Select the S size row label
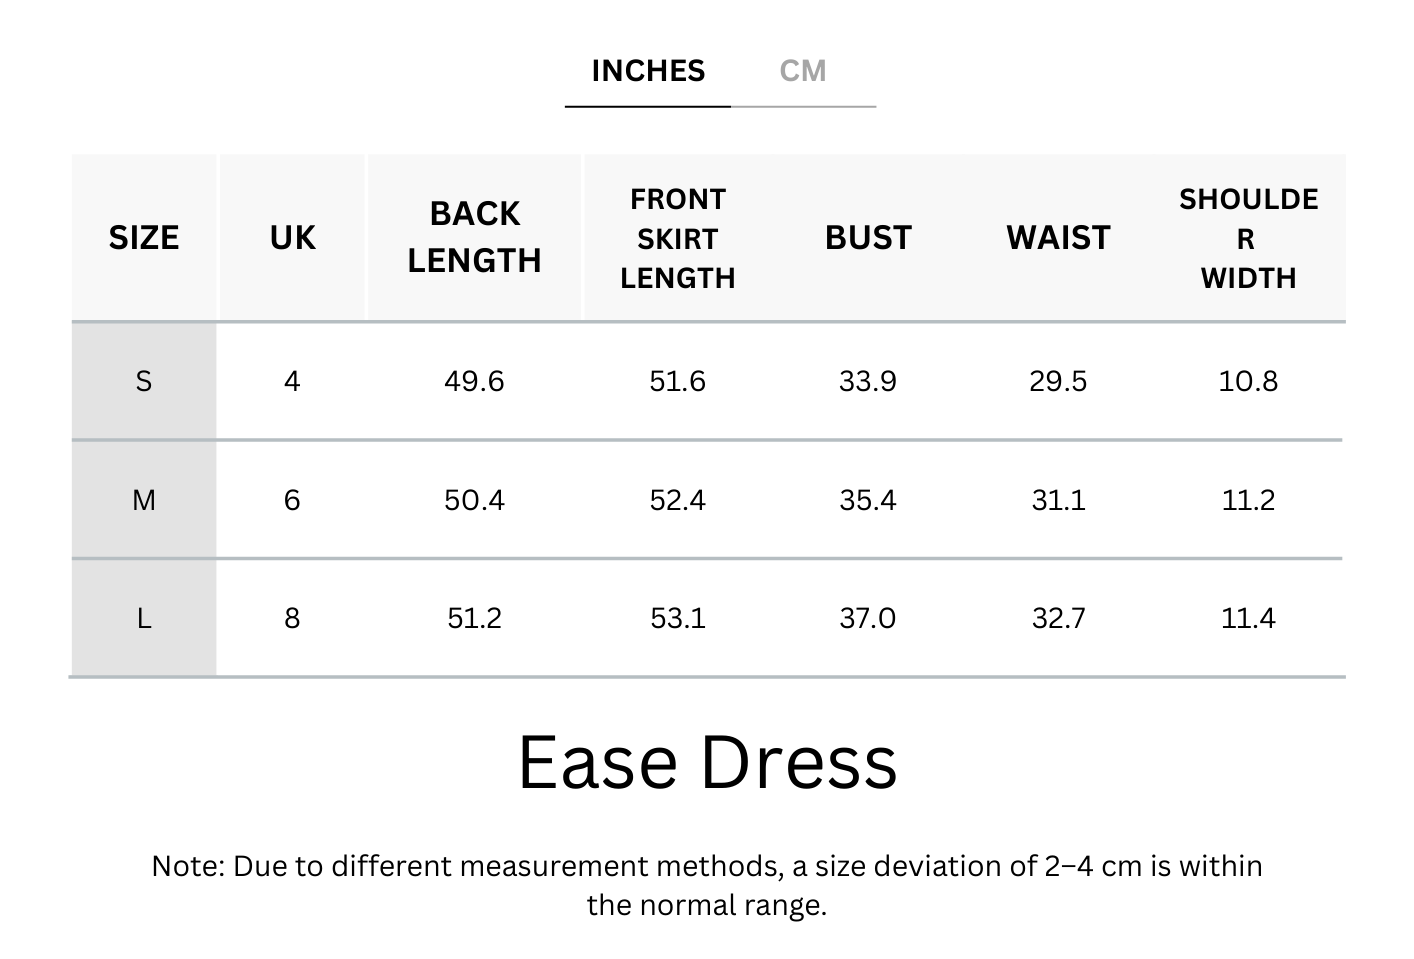This screenshot has height=959, width=1414. 144,381
